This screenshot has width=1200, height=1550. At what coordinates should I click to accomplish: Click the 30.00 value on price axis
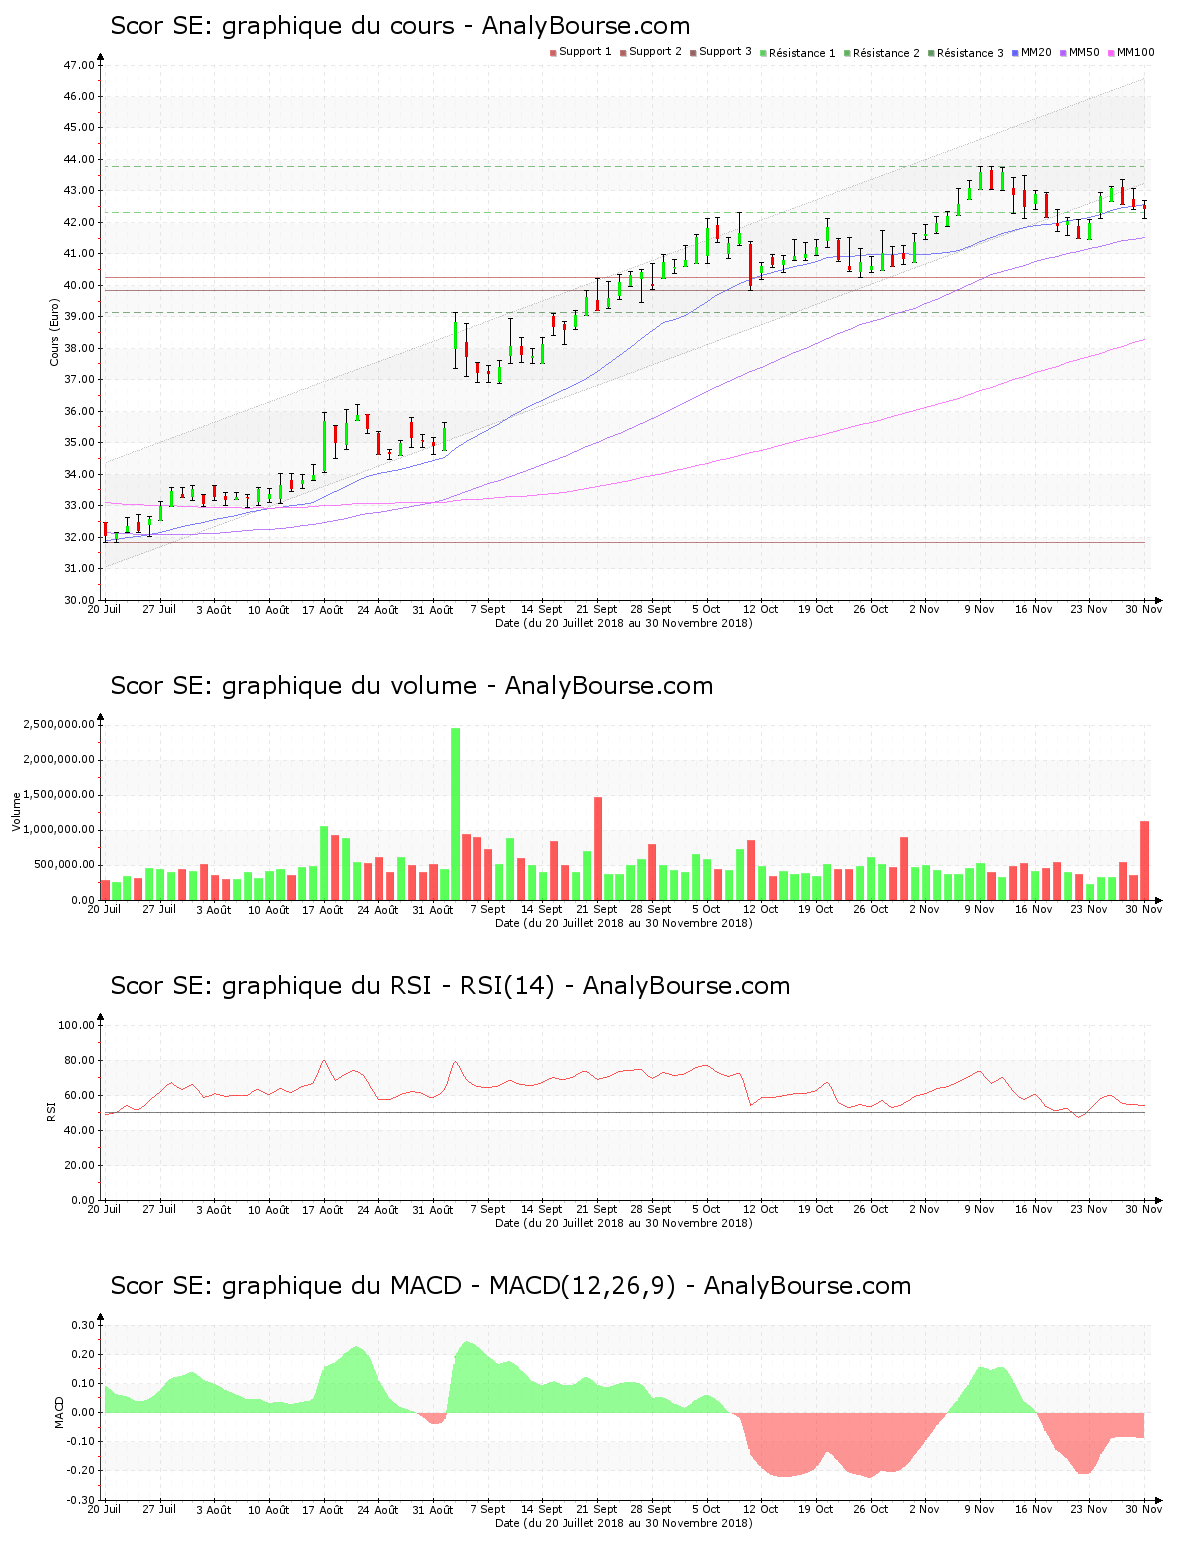79,600
